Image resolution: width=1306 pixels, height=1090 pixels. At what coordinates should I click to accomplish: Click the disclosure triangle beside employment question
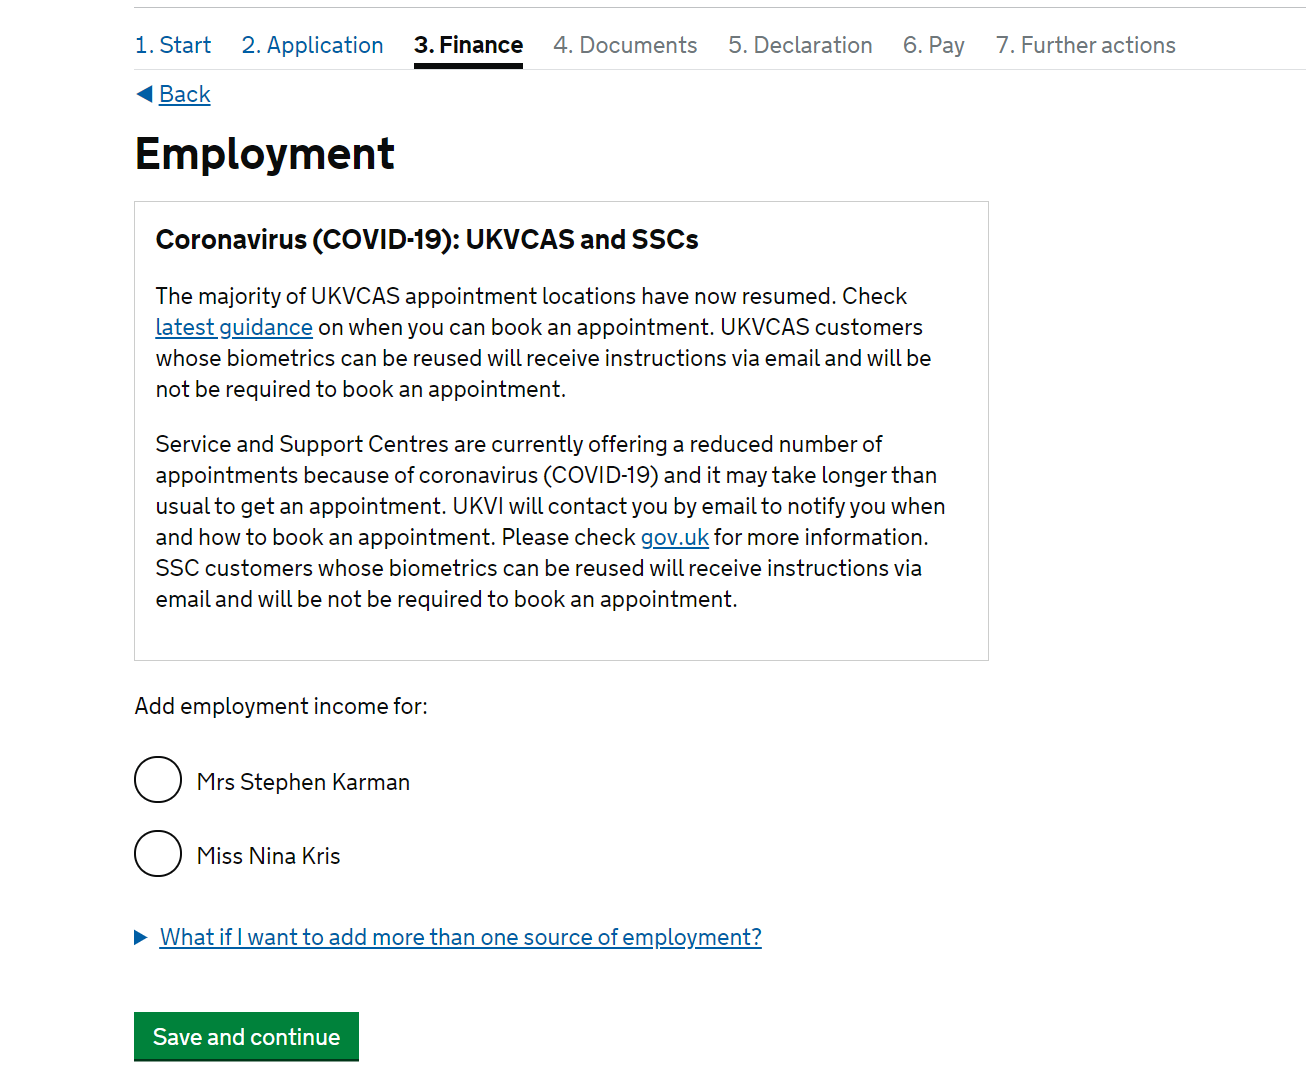140,937
